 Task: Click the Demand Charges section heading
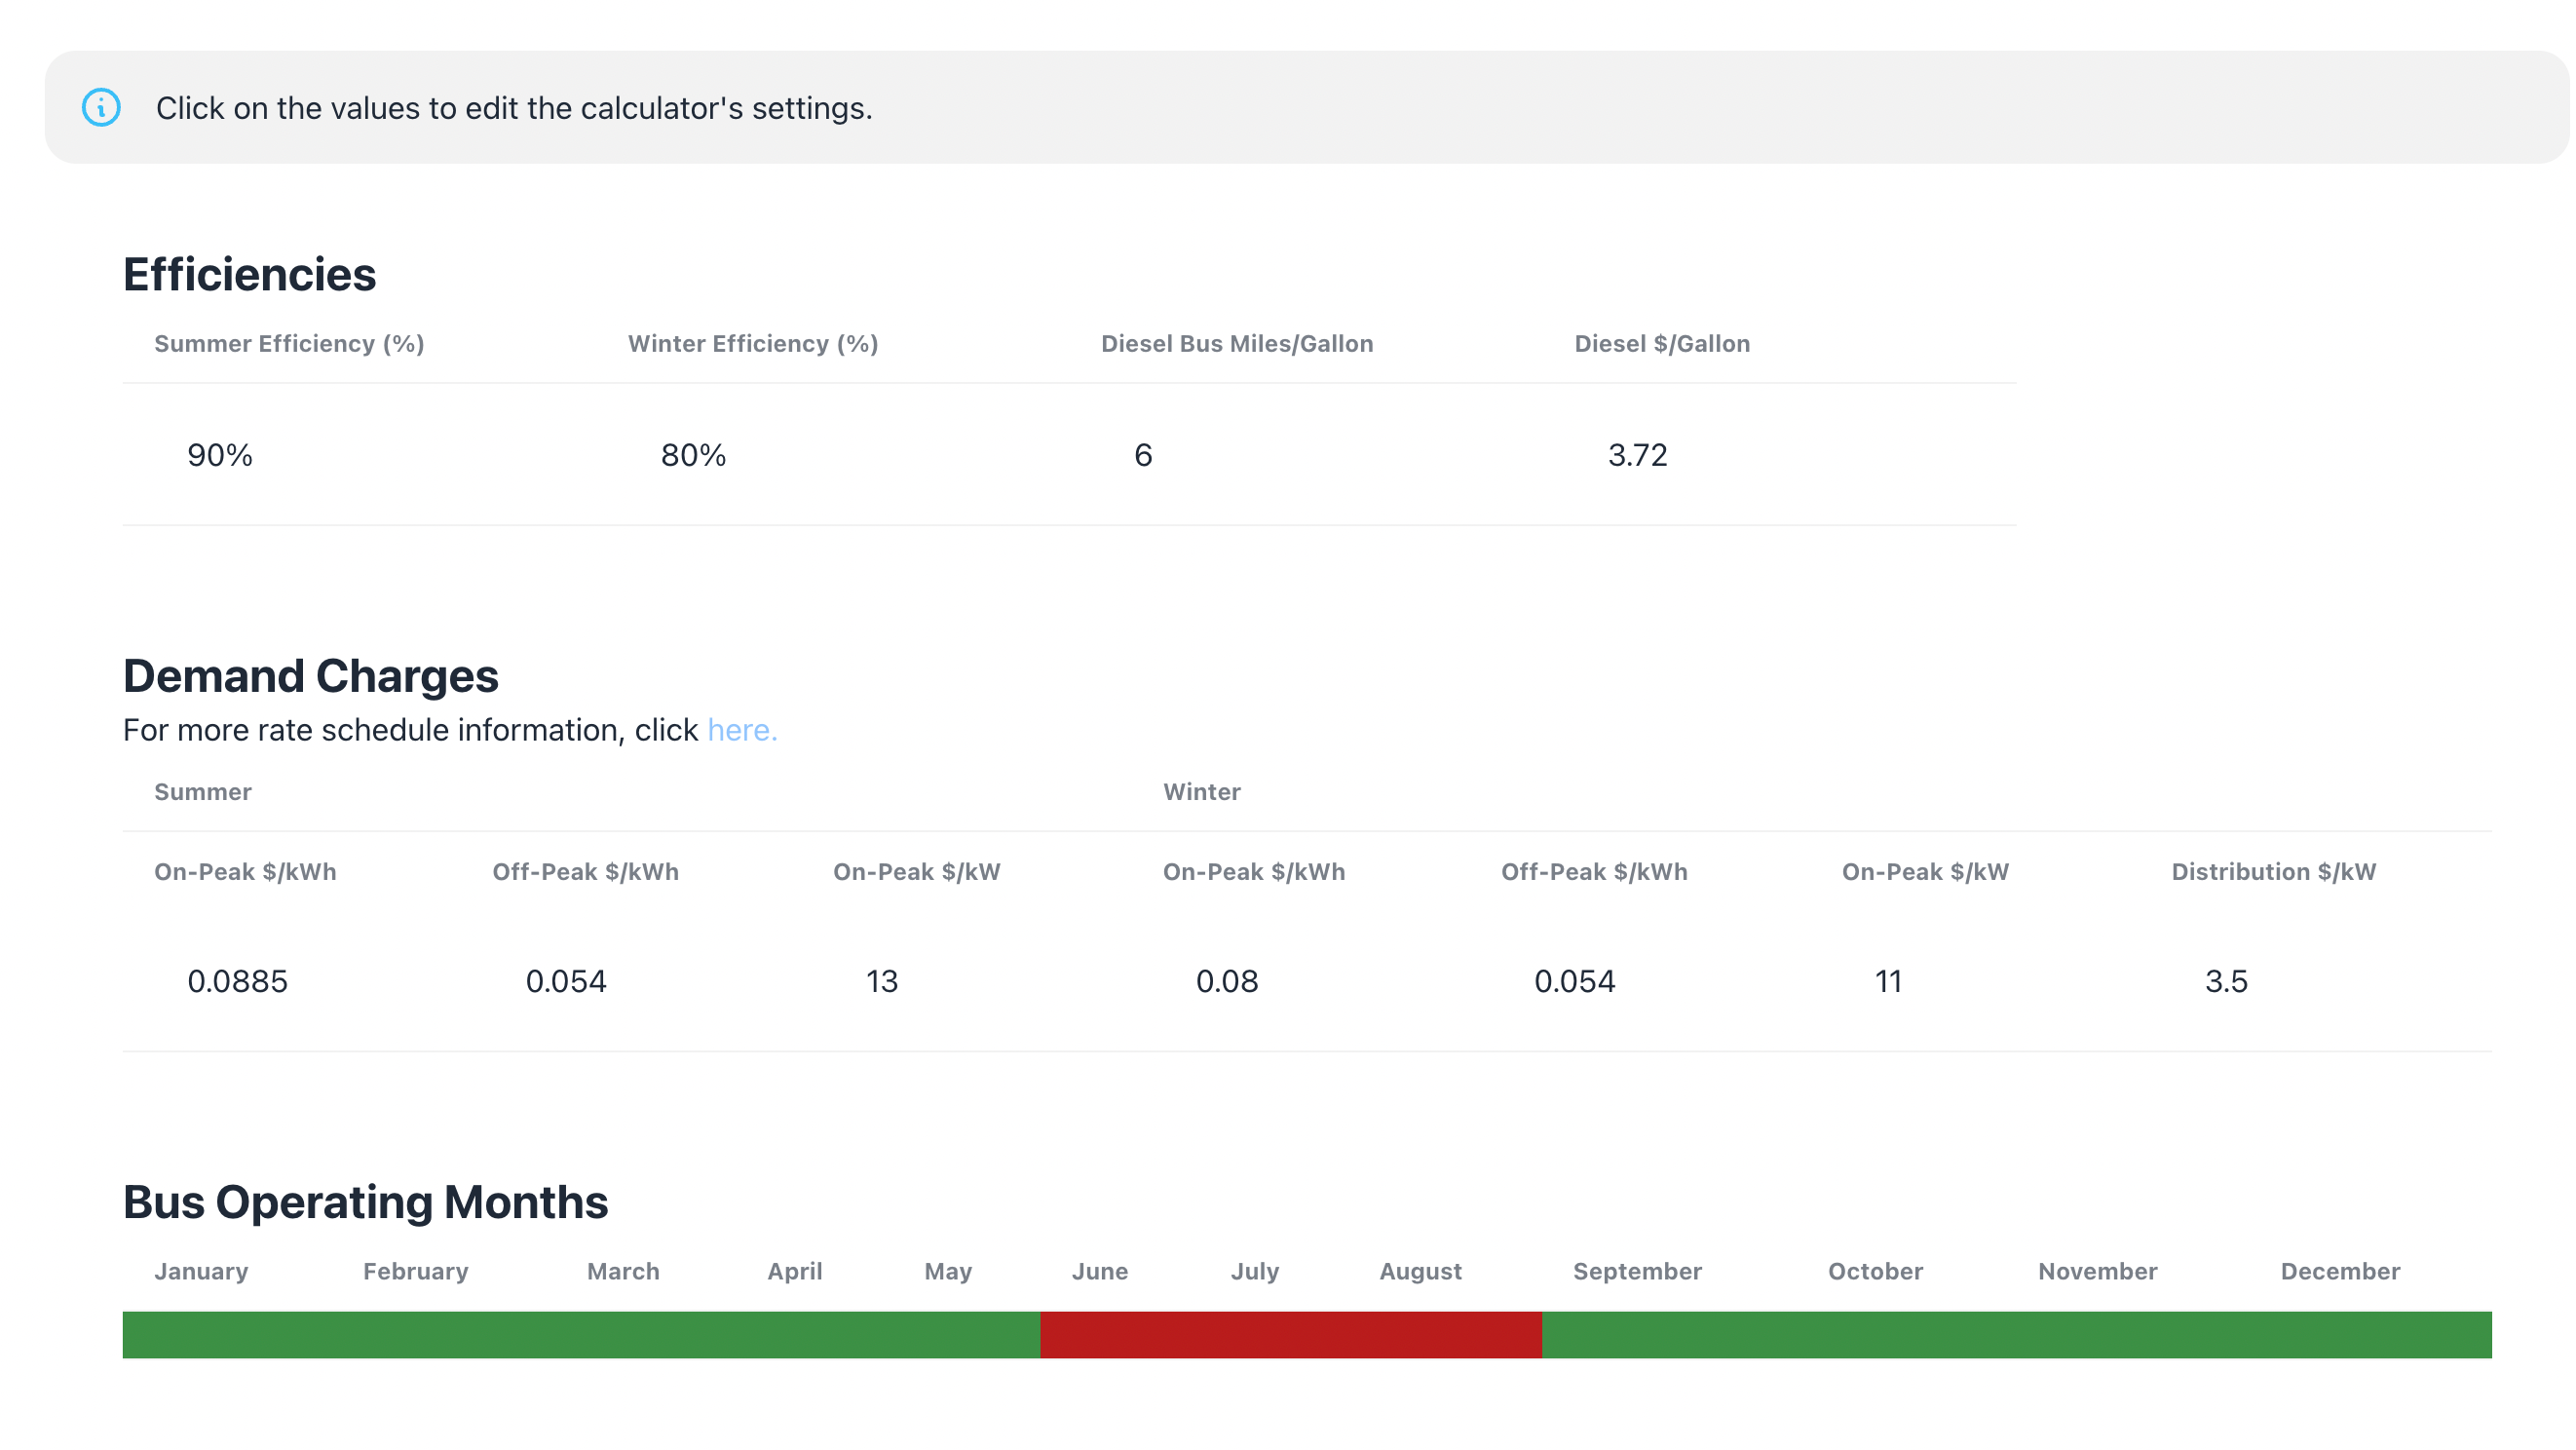point(310,677)
